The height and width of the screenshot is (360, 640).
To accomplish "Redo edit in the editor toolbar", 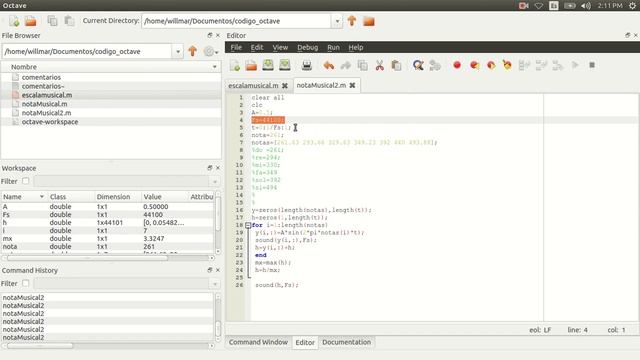I will [x=345, y=65].
